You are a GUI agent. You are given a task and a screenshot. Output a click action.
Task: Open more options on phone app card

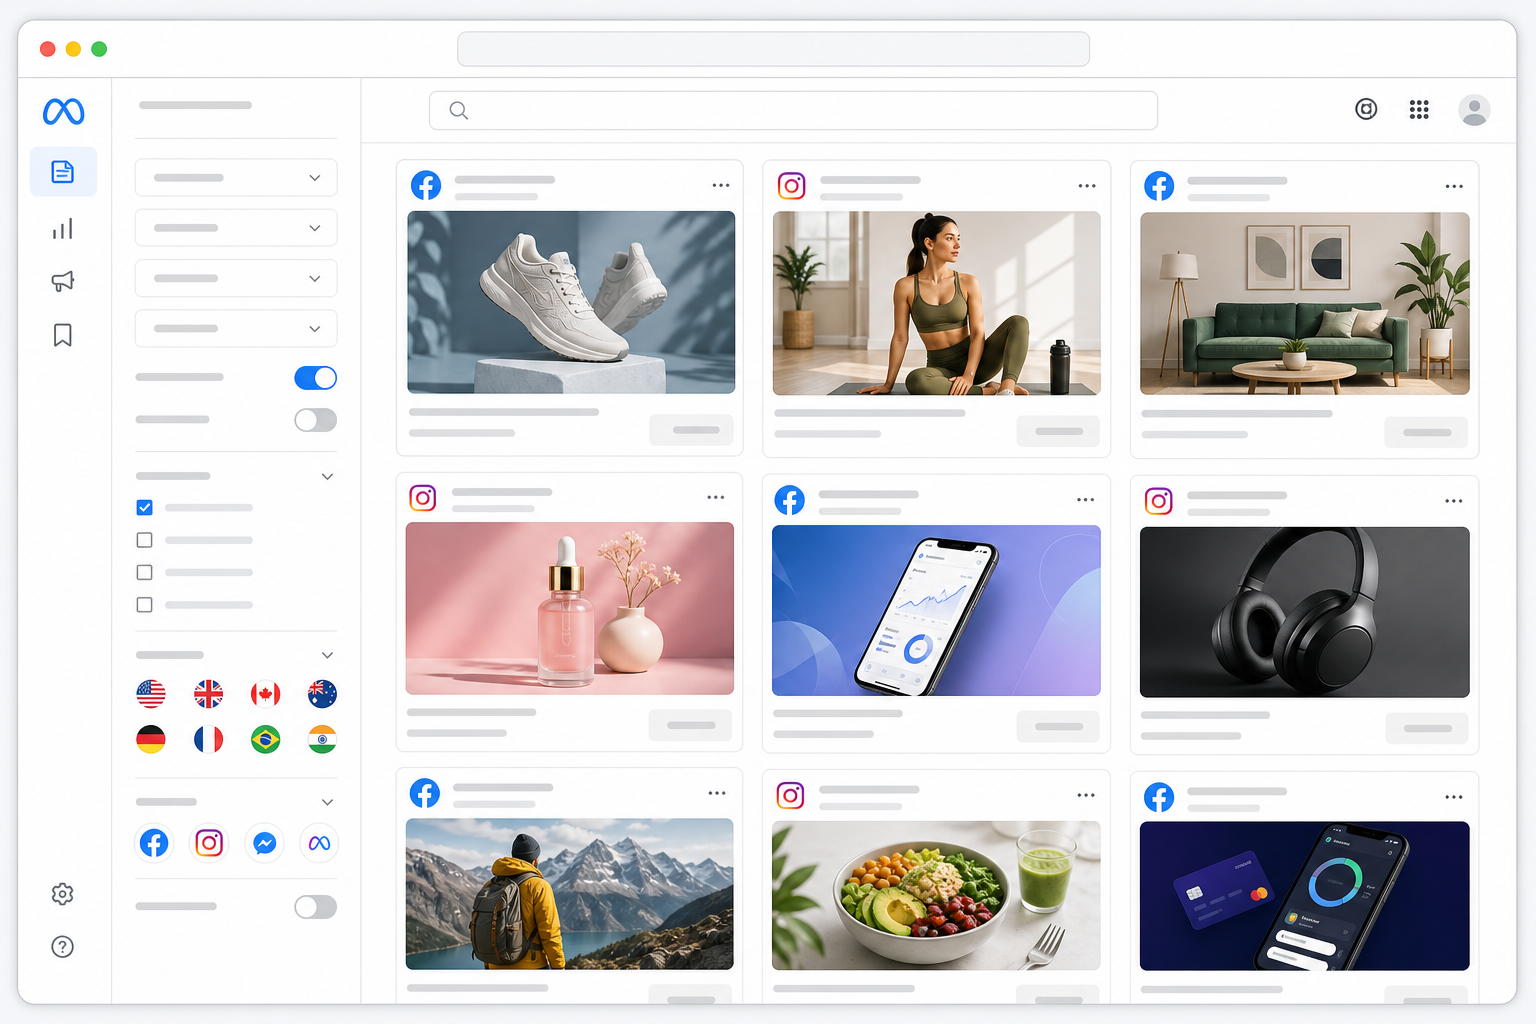pos(1086,499)
